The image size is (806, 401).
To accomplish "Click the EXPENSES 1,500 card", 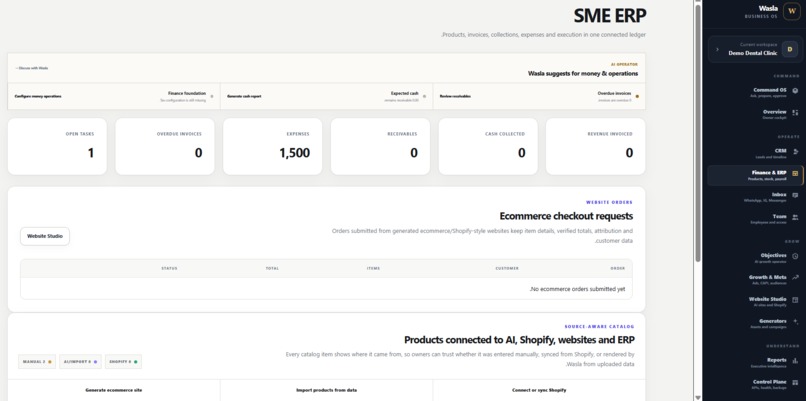I will [272, 147].
